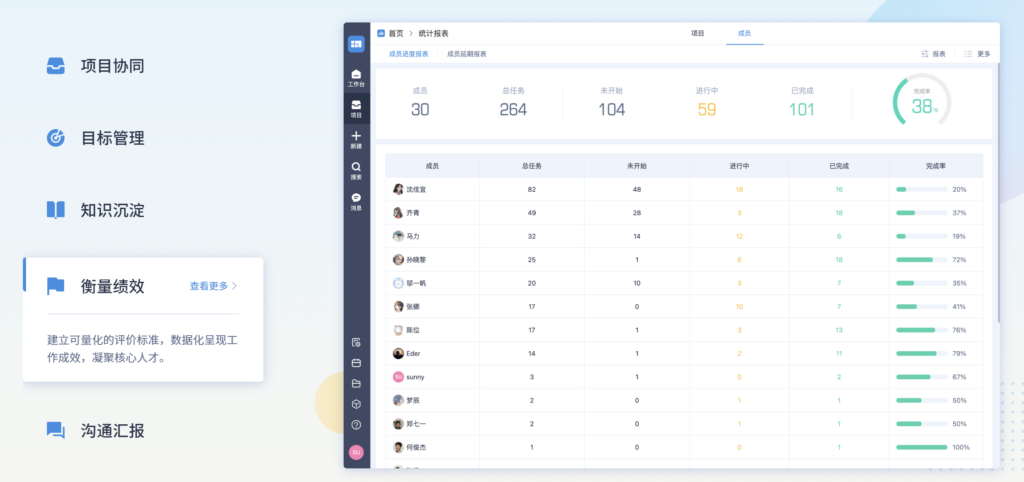Click the app logo atop sidebar
Viewport: 1024px width, 482px height.
[356, 44]
